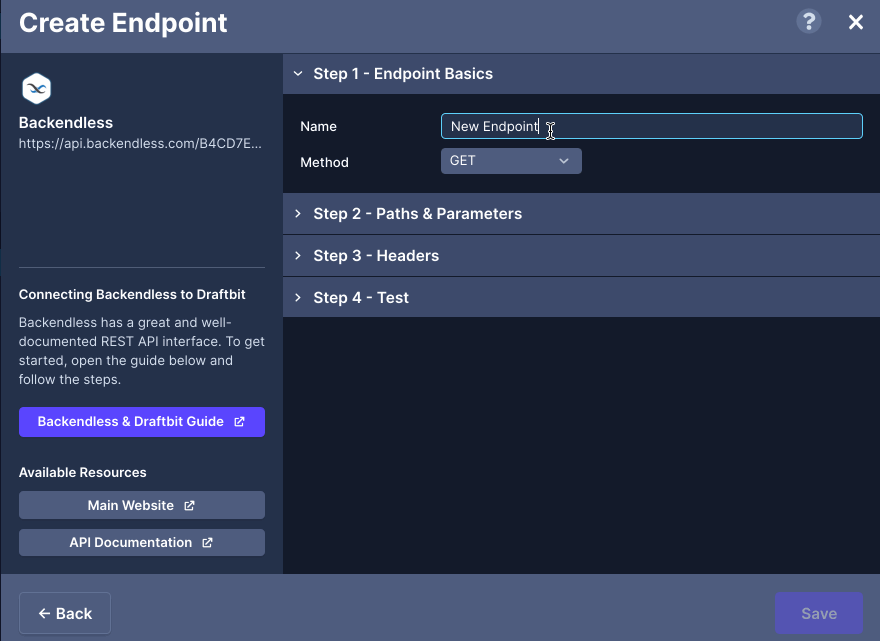Click the Name input field
880x641 pixels.
click(652, 126)
